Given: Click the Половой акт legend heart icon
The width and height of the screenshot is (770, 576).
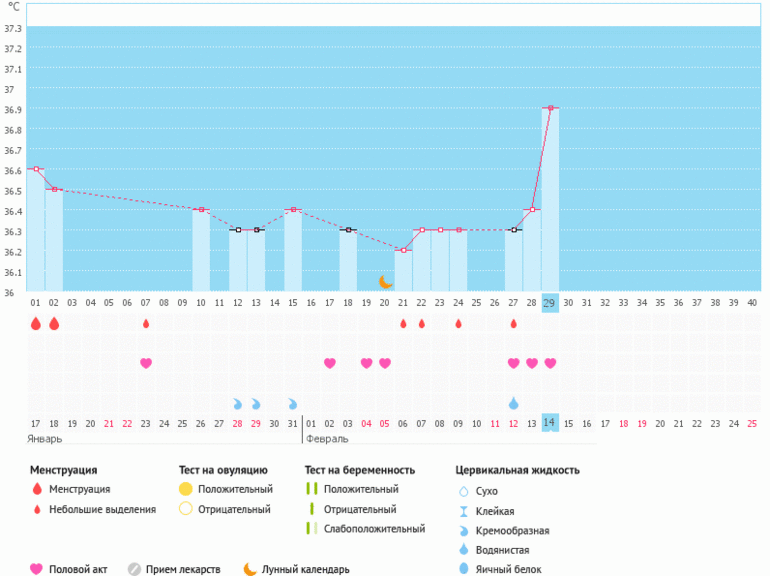Looking at the screenshot, I should tap(37, 569).
